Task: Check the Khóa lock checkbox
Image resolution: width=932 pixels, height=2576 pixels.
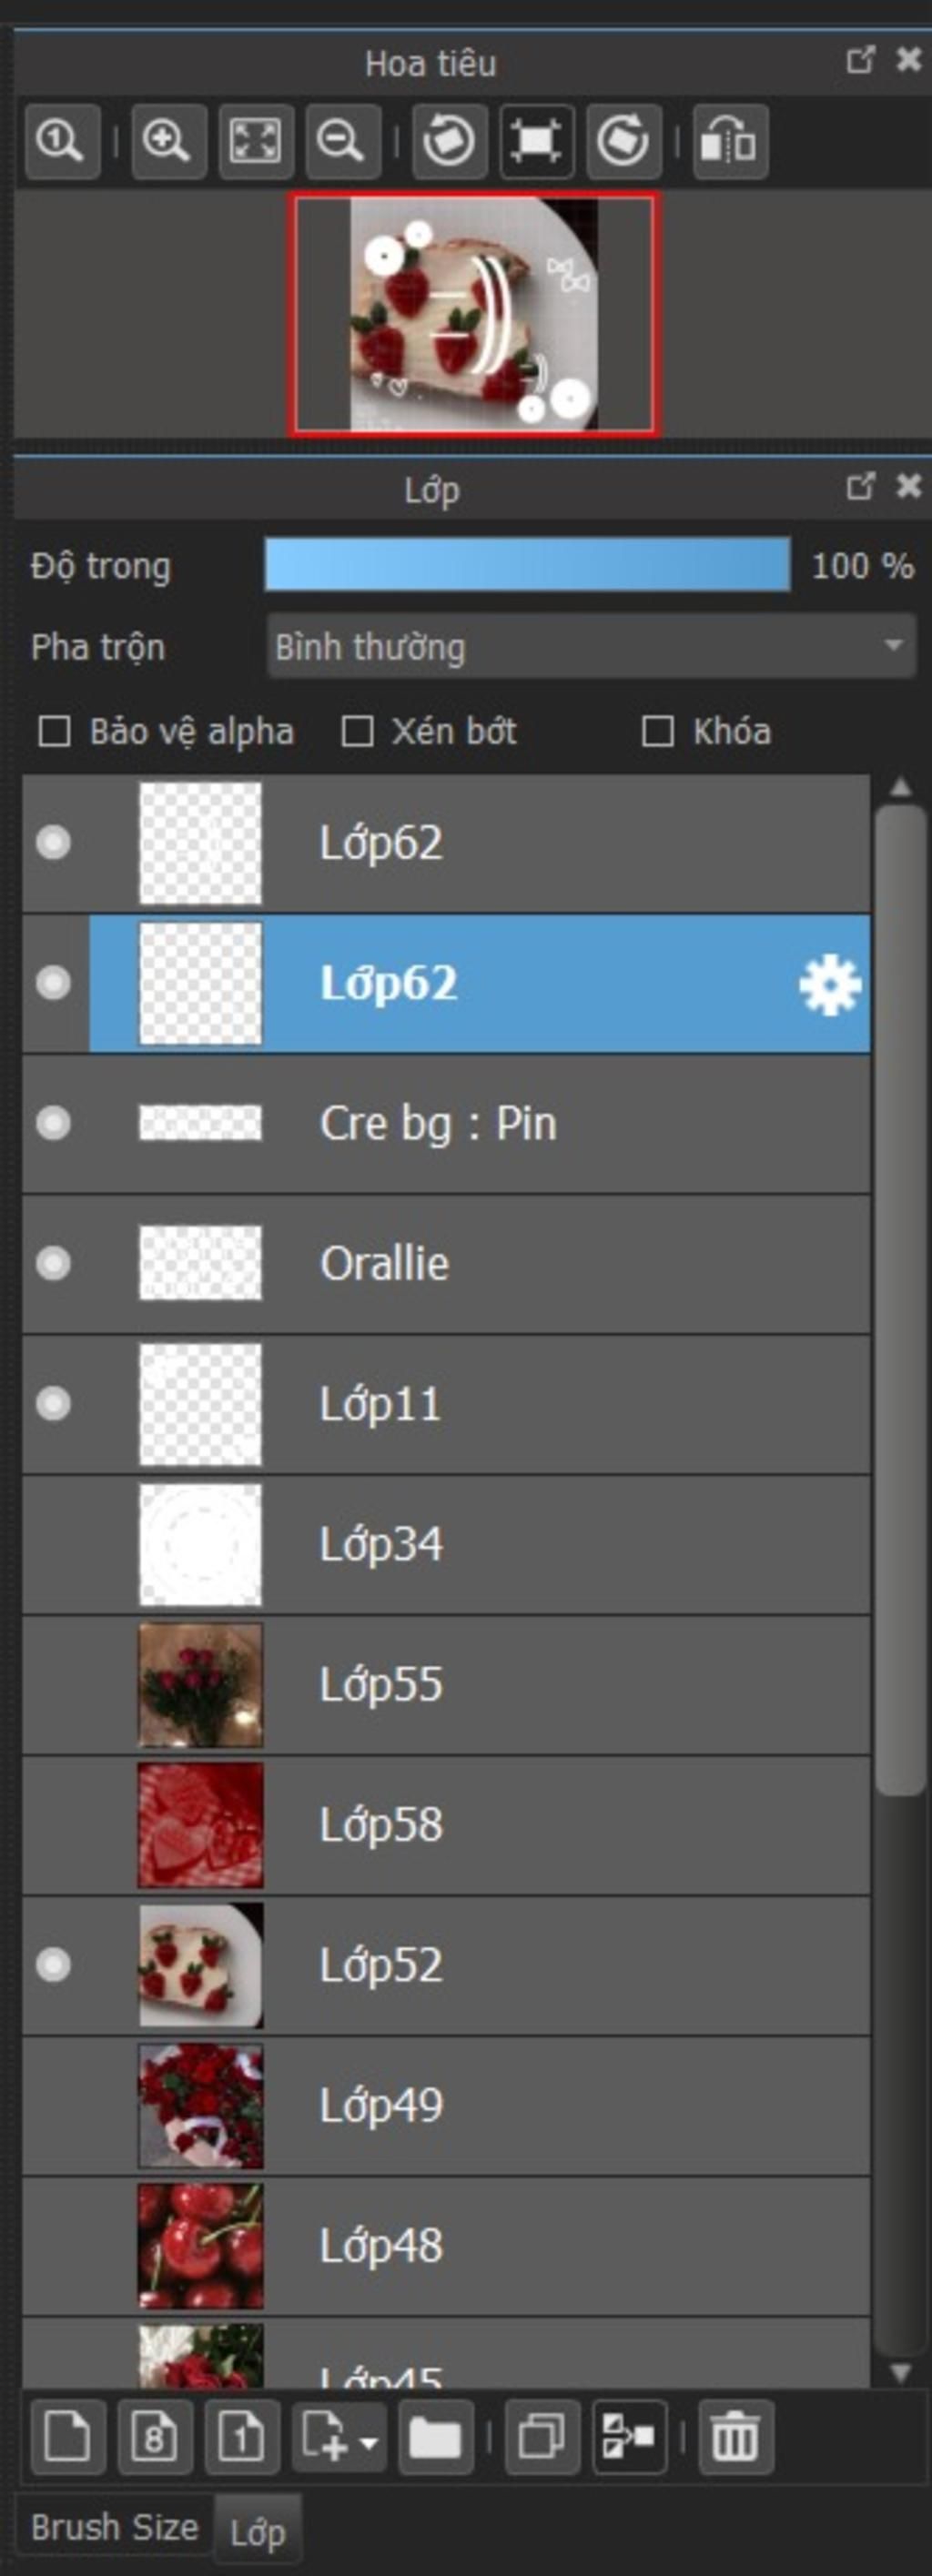Action: pyautogui.click(x=657, y=731)
